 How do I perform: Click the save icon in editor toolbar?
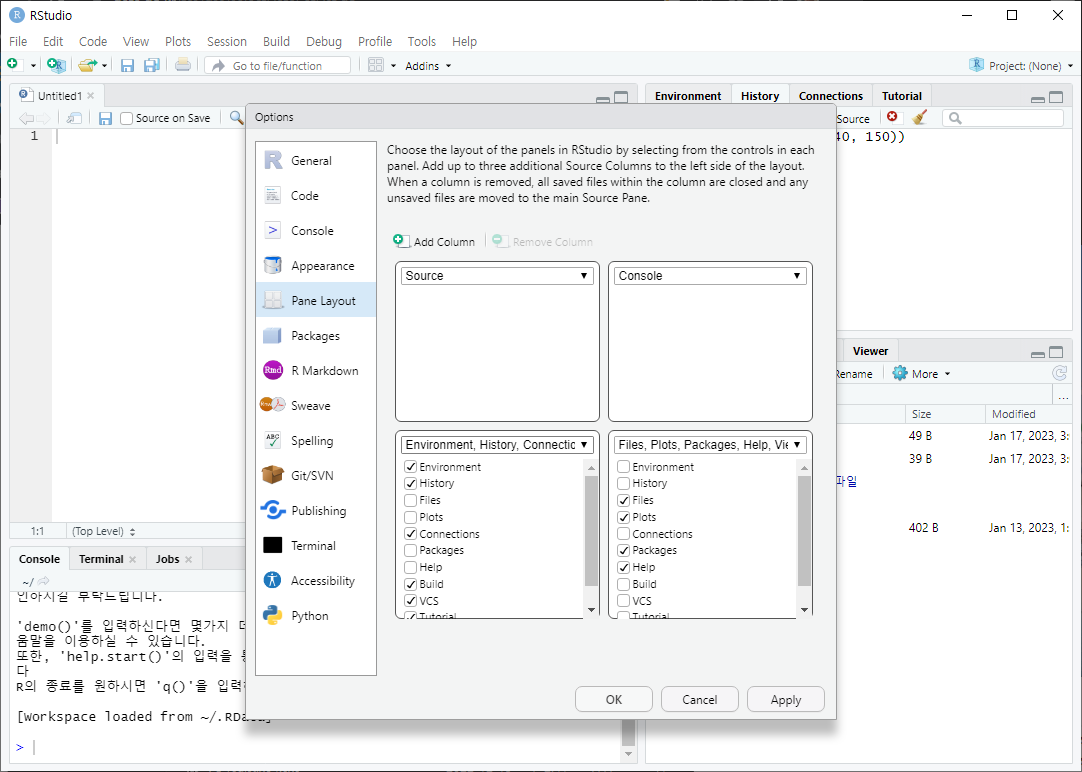point(105,119)
